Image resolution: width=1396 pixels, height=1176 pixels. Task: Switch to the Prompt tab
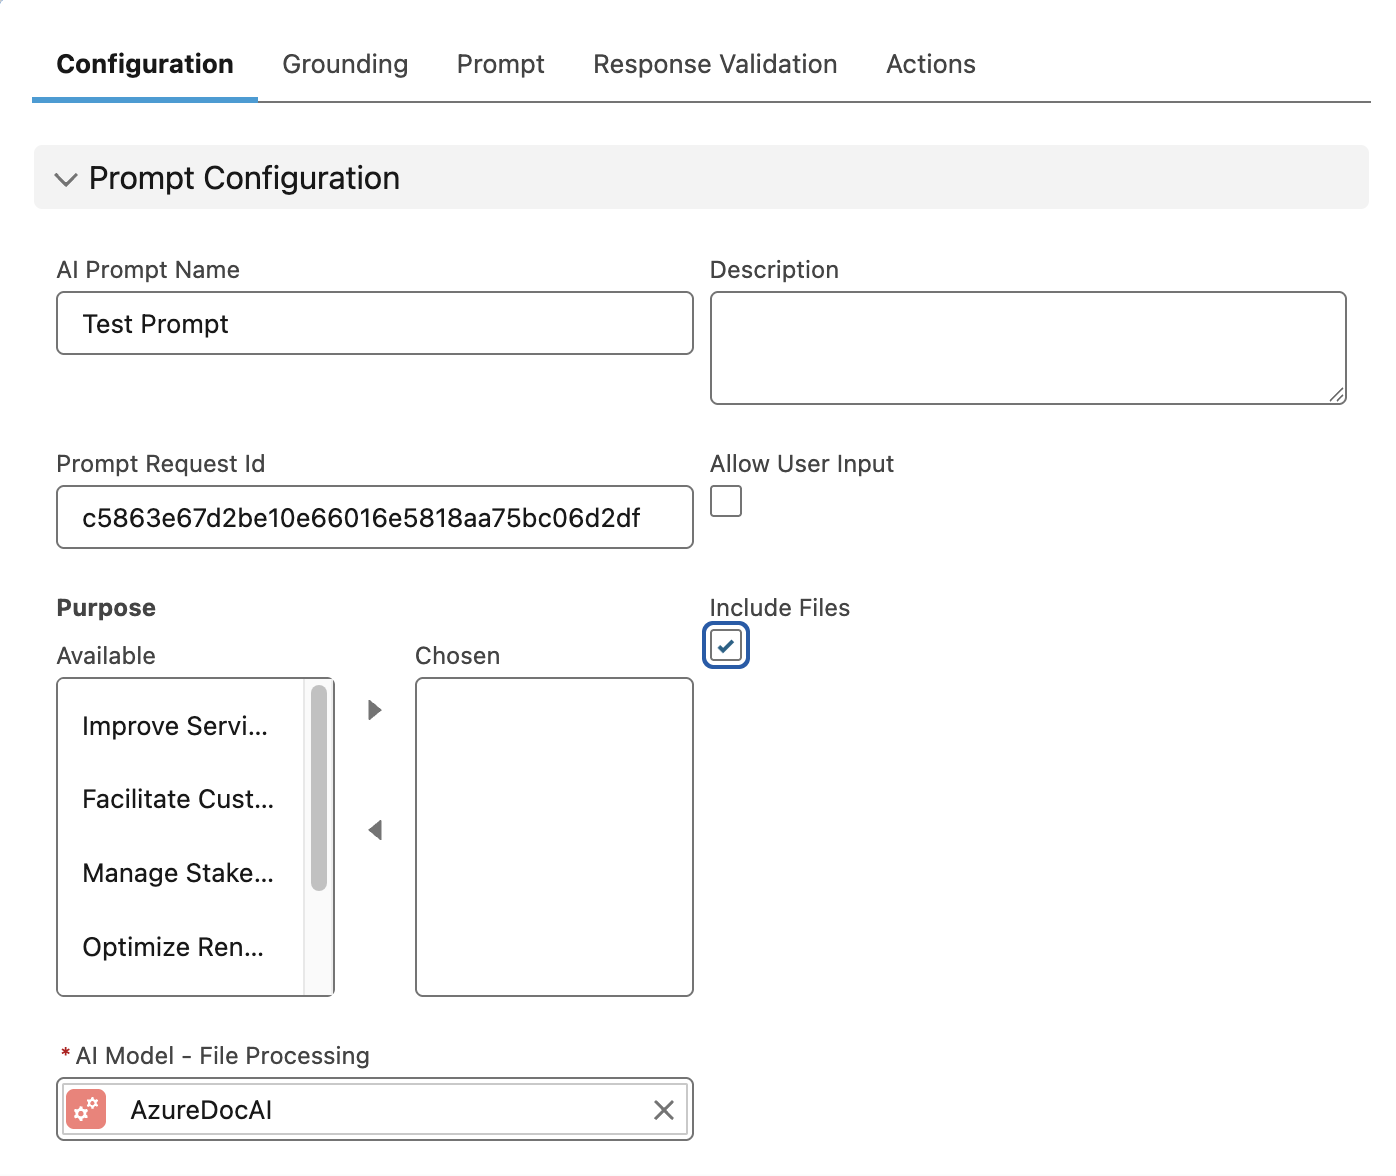500,64
